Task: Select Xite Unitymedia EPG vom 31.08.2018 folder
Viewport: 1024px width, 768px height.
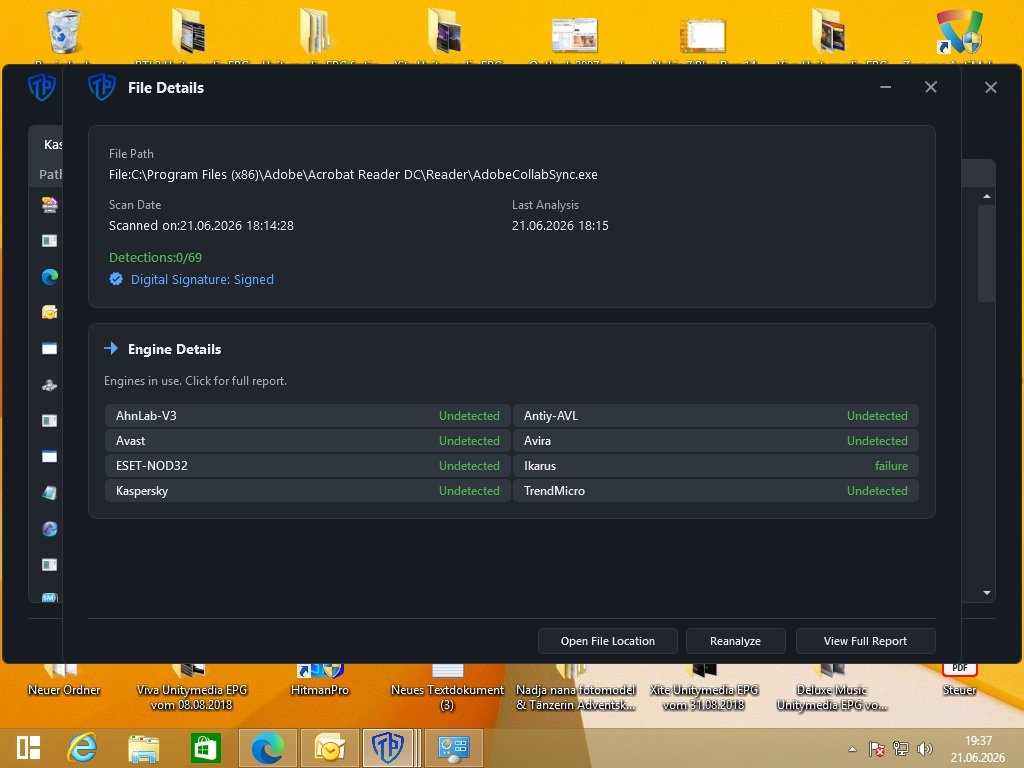Action: point(704,689)
